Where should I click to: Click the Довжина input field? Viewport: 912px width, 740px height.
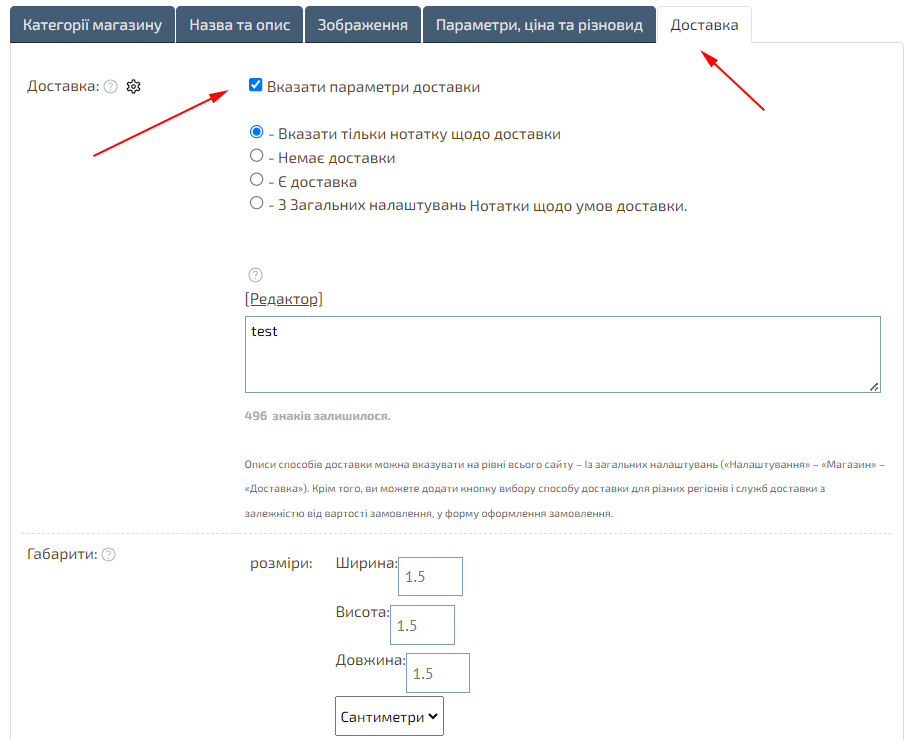(x=438, y=673)
